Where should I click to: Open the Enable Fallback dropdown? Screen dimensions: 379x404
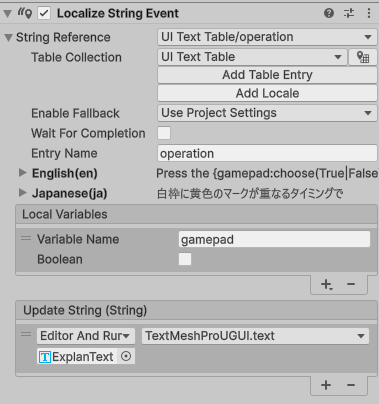point(267,113)
